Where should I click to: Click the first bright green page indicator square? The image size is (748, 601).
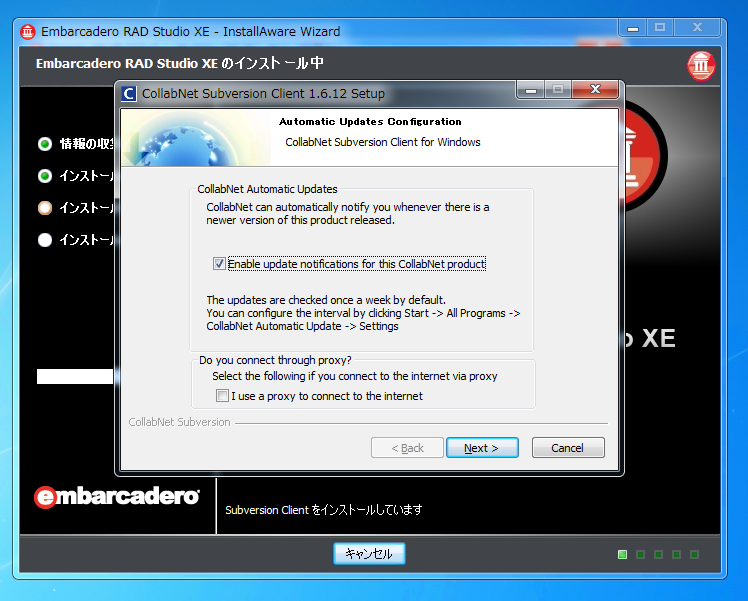[x=623, y=554]
